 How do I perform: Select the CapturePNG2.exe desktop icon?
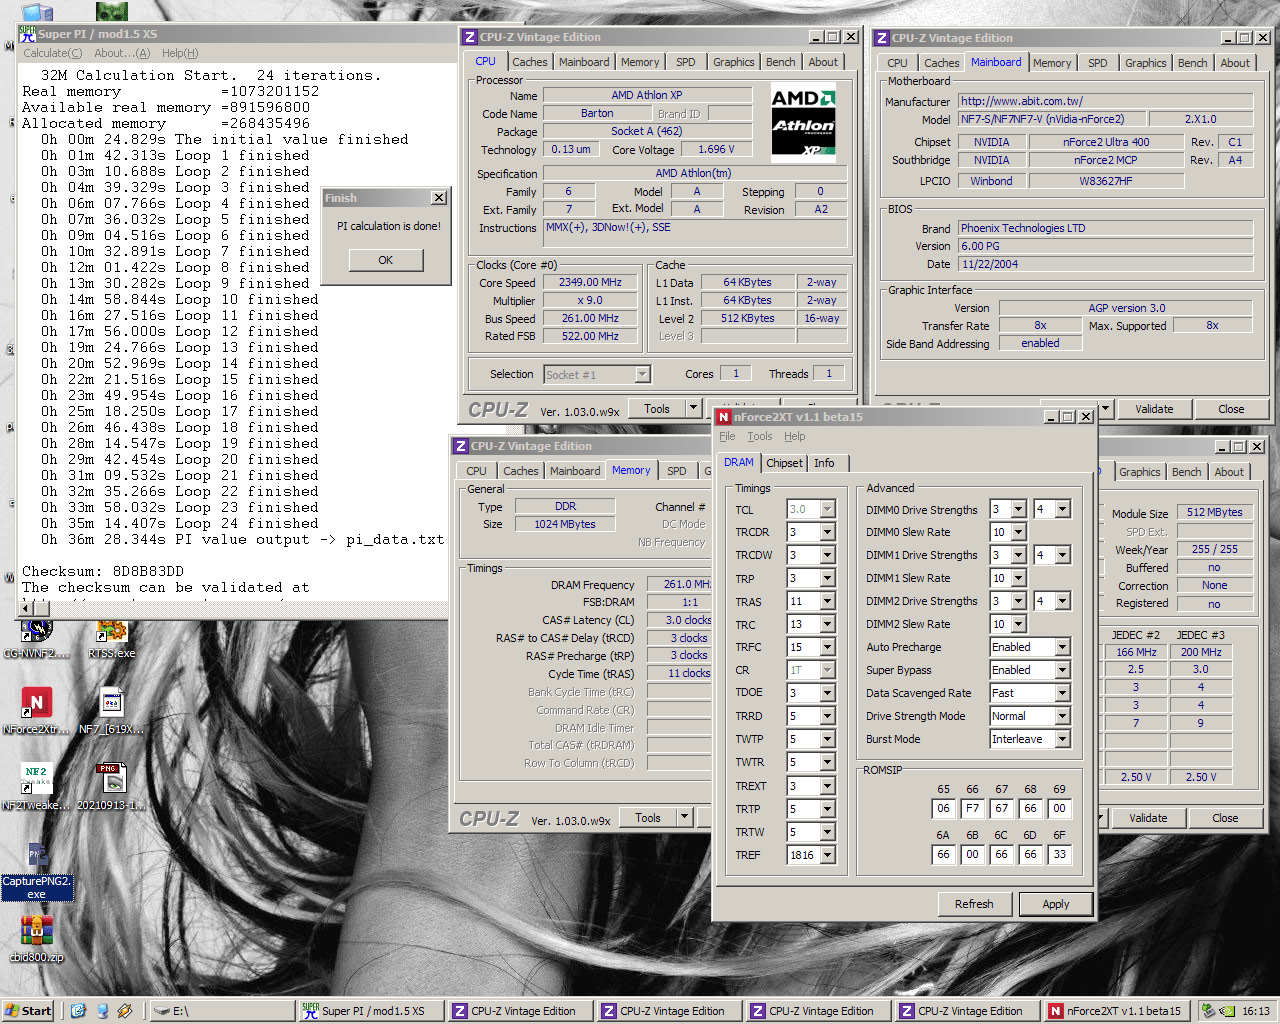click(x=37, y=872)
